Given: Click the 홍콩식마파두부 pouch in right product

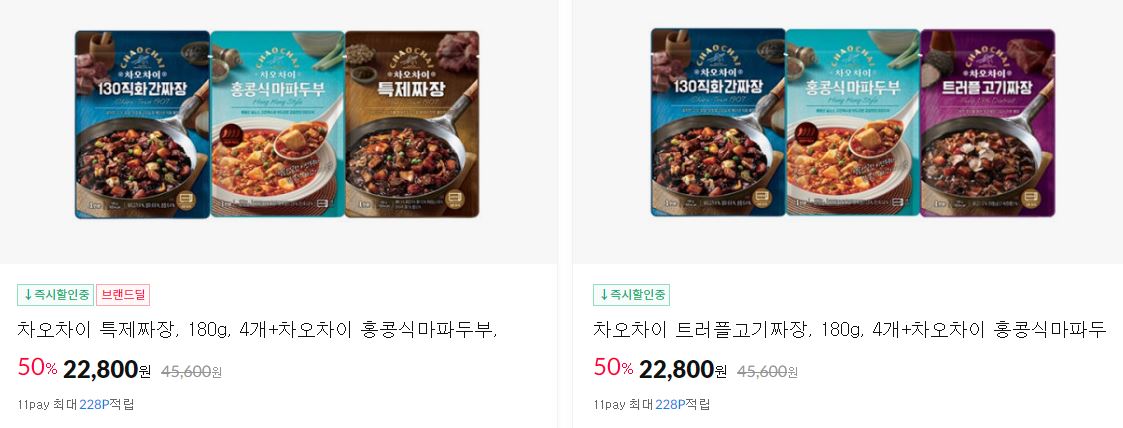Looking at the screenshot, I should tap(853, 122).
